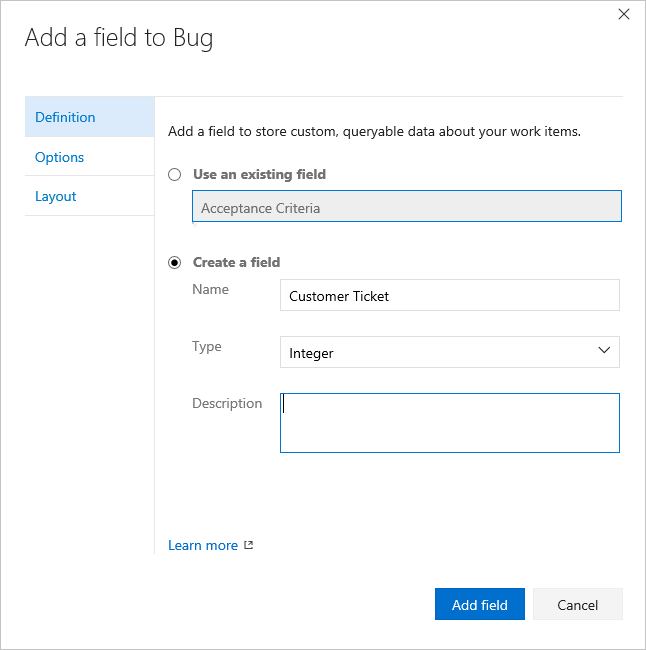Click the external link icon beside Learn more
This screenshot has height=650, width=646.
click(x=248, y=545)
